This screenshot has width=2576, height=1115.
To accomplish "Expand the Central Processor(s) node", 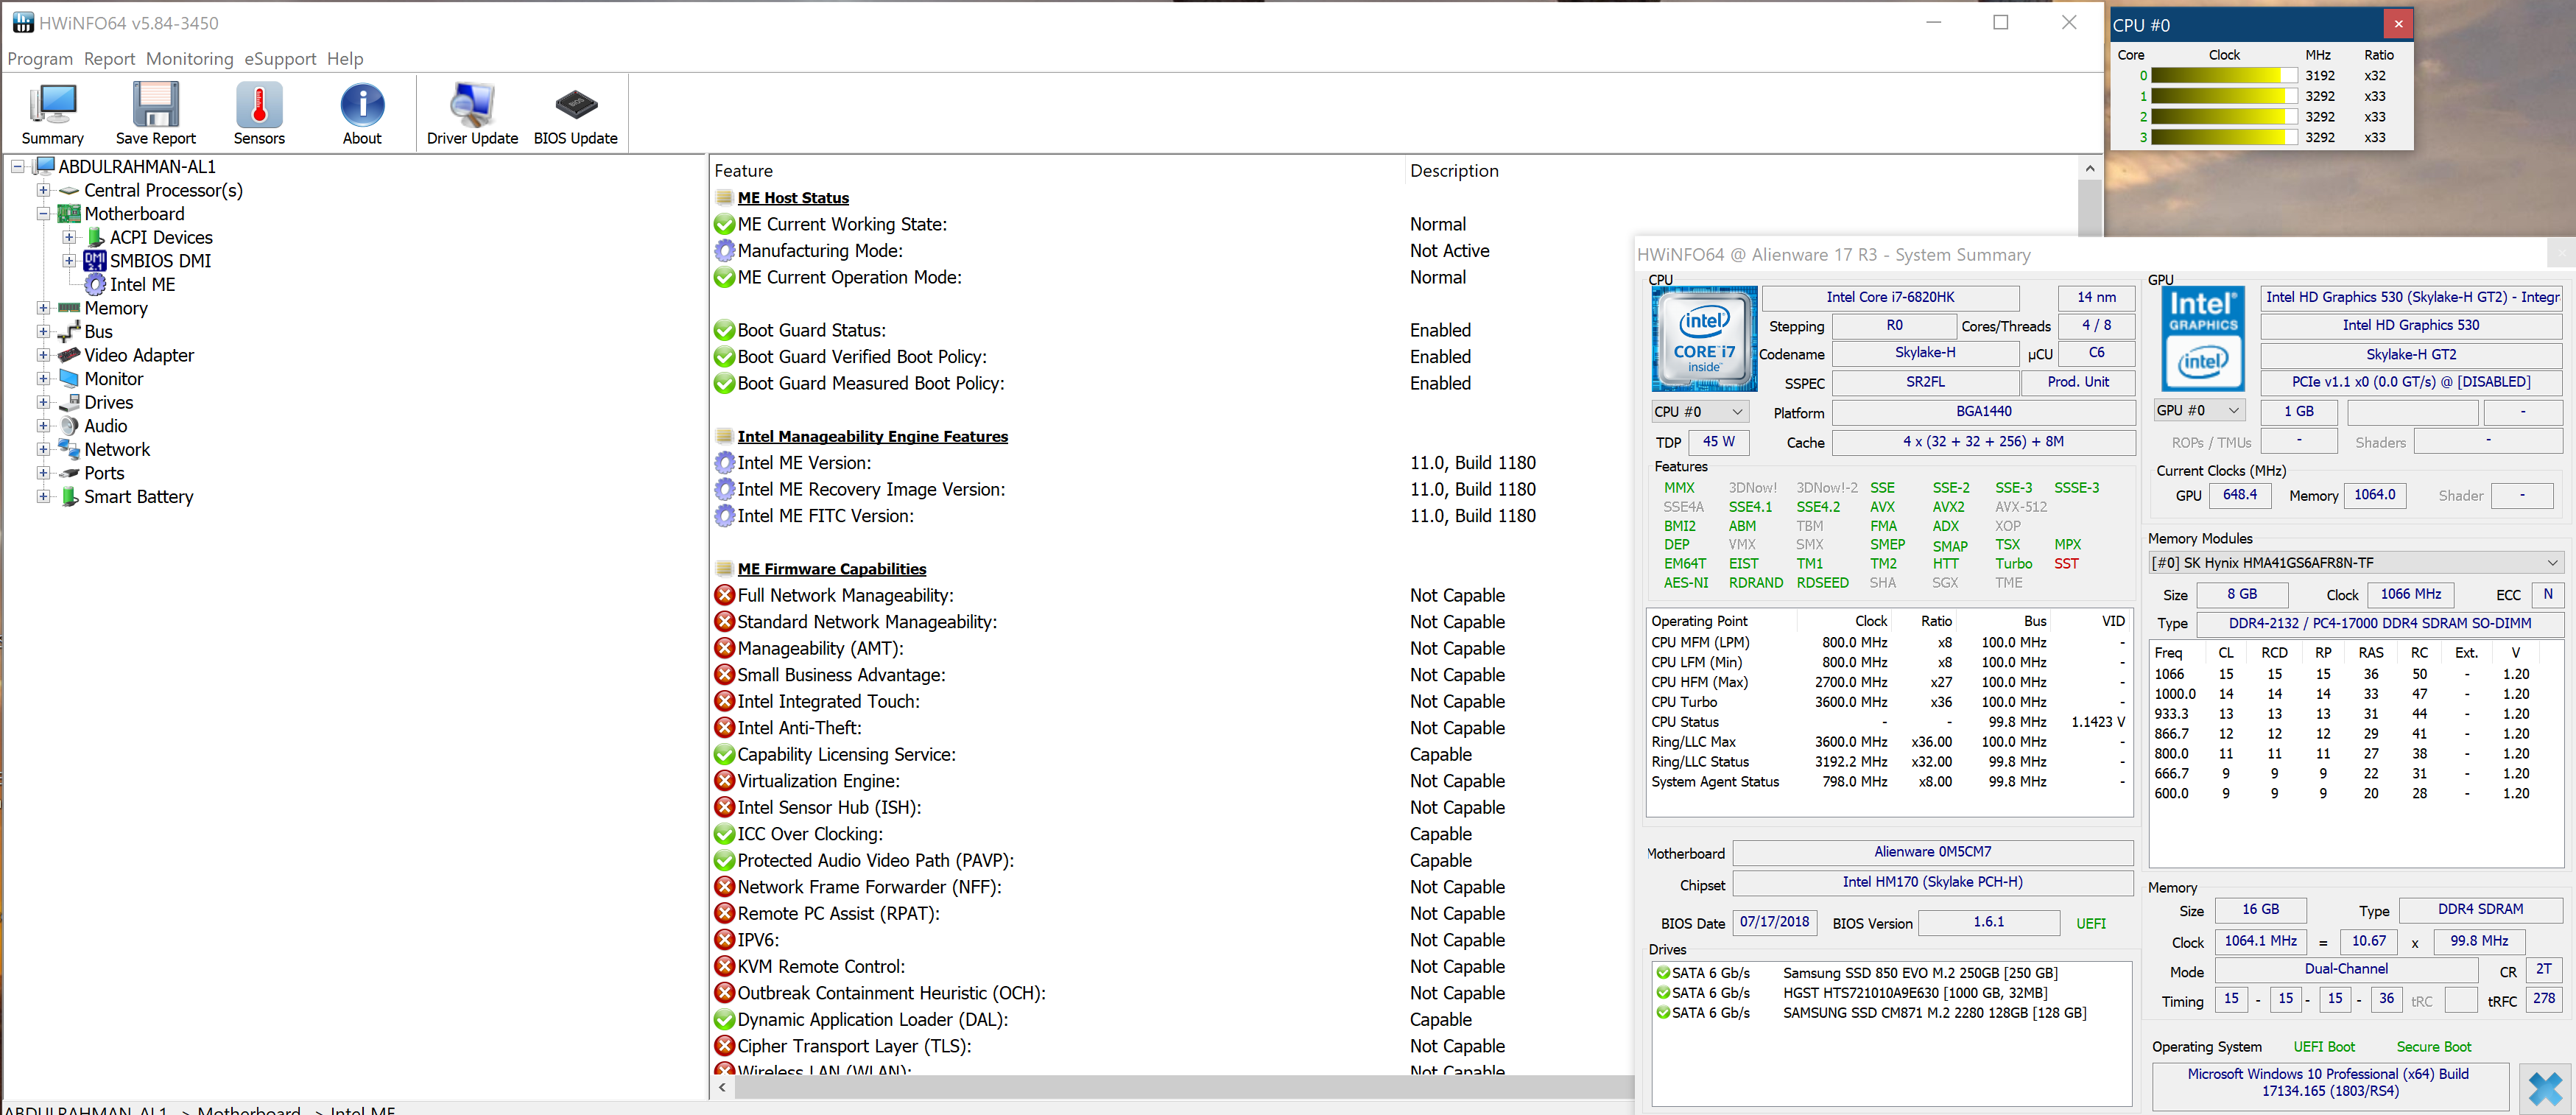I will 43,190.
